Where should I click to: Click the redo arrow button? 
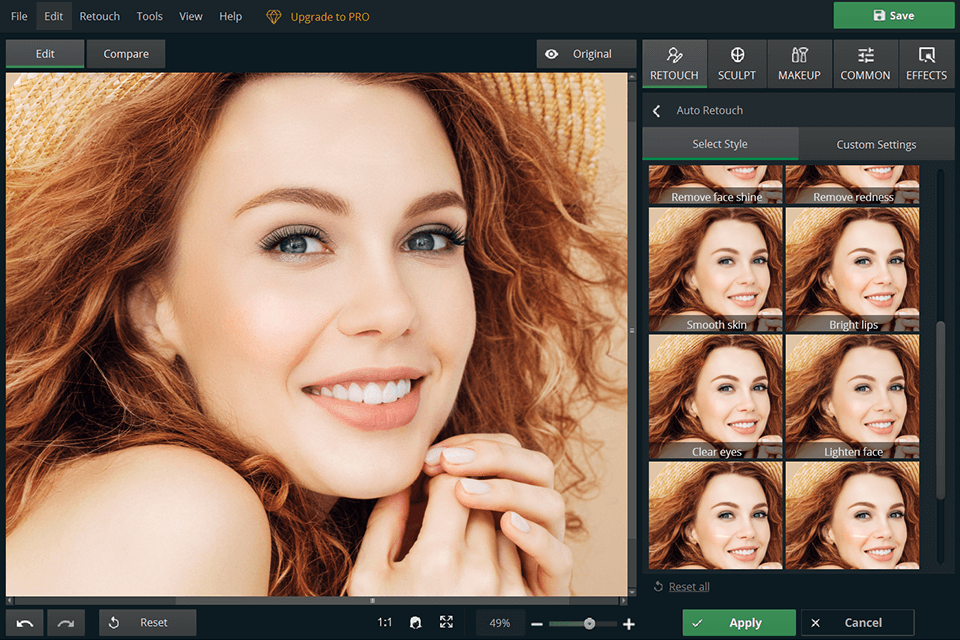click(x=66, y=623)
